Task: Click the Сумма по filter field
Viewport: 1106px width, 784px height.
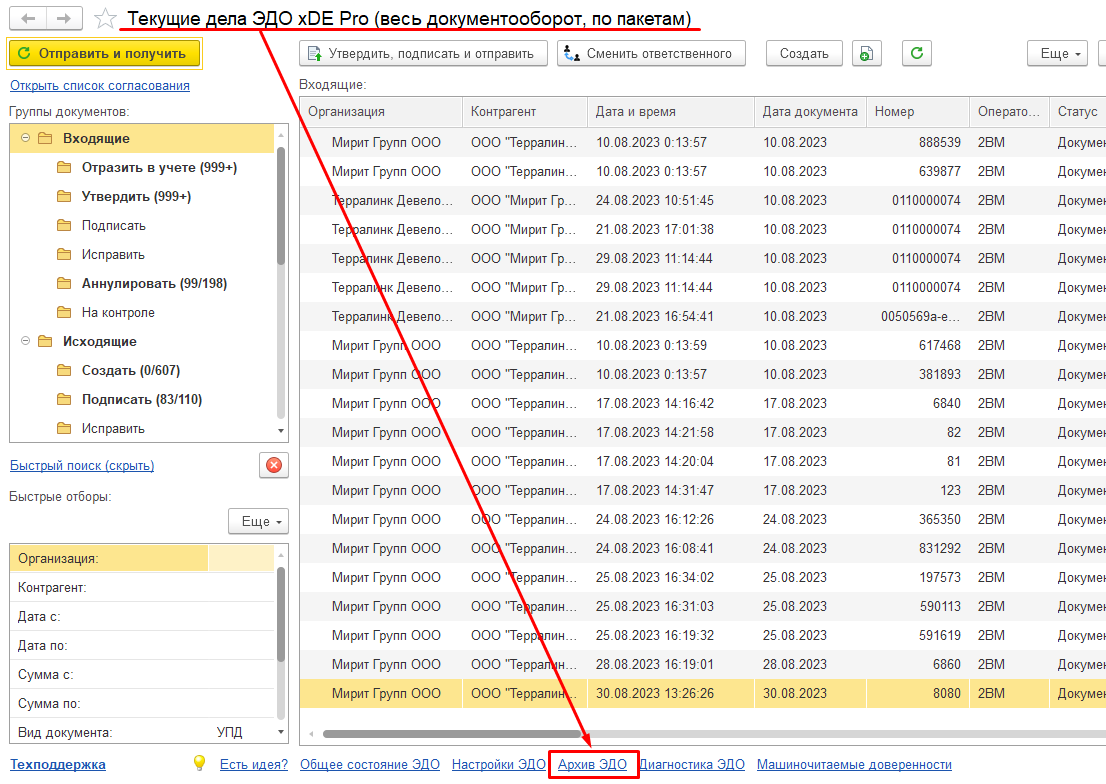Action: [x=142, y=703]
